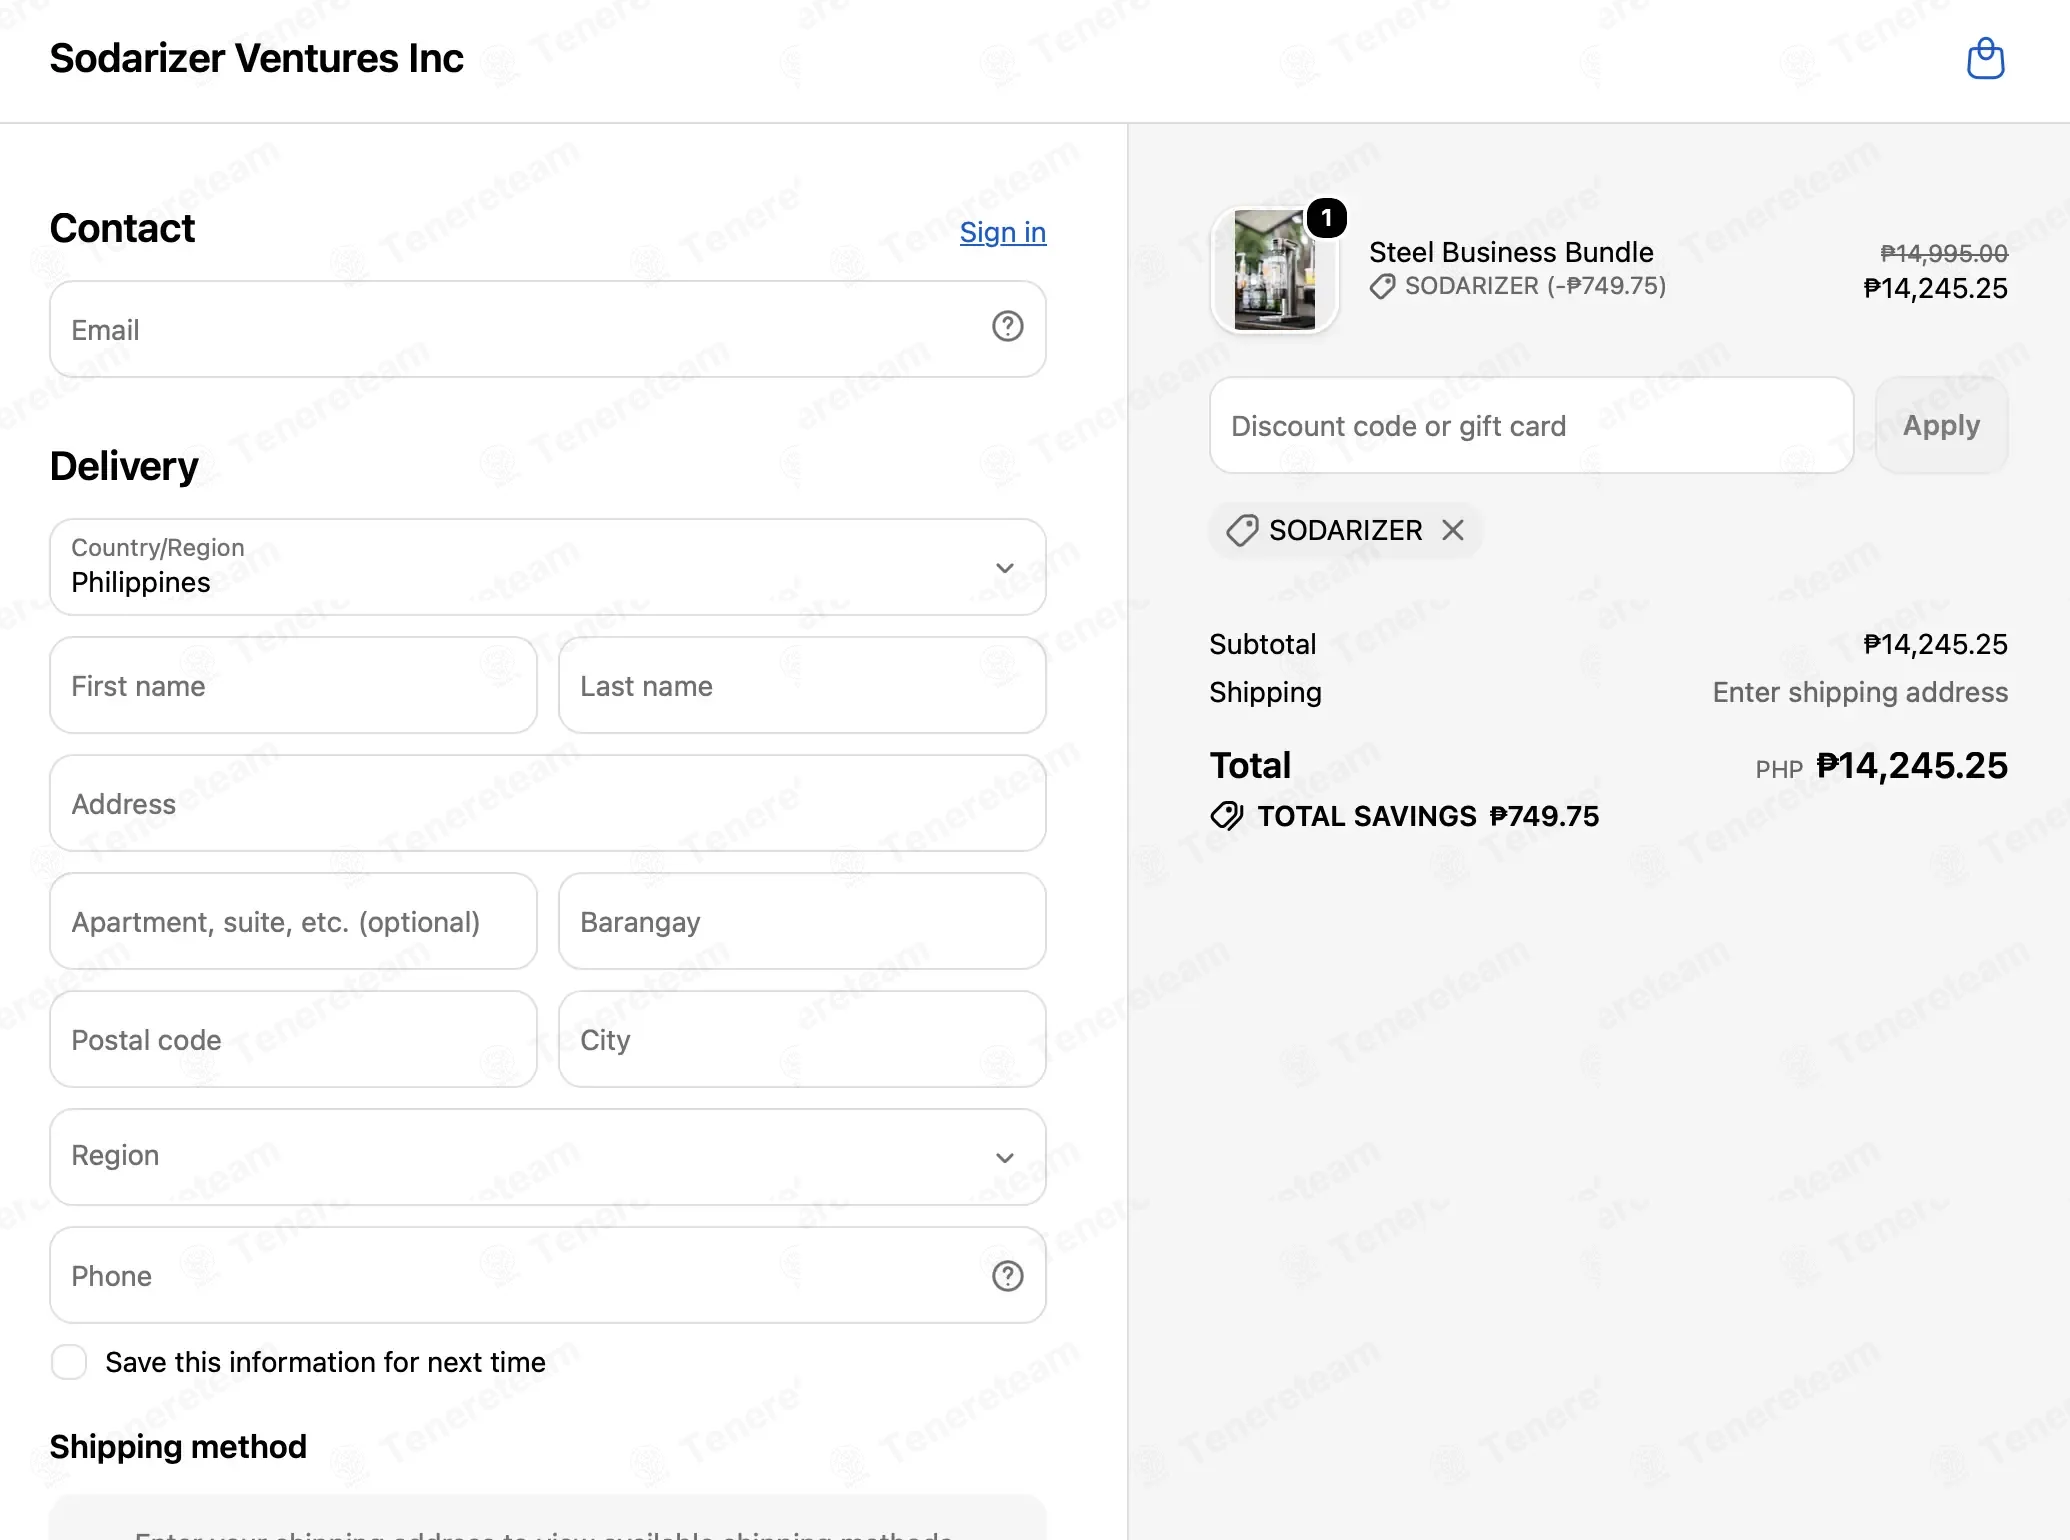Focus the Apartment, suite field
2070x1540 pixels.
click(293, 921)
